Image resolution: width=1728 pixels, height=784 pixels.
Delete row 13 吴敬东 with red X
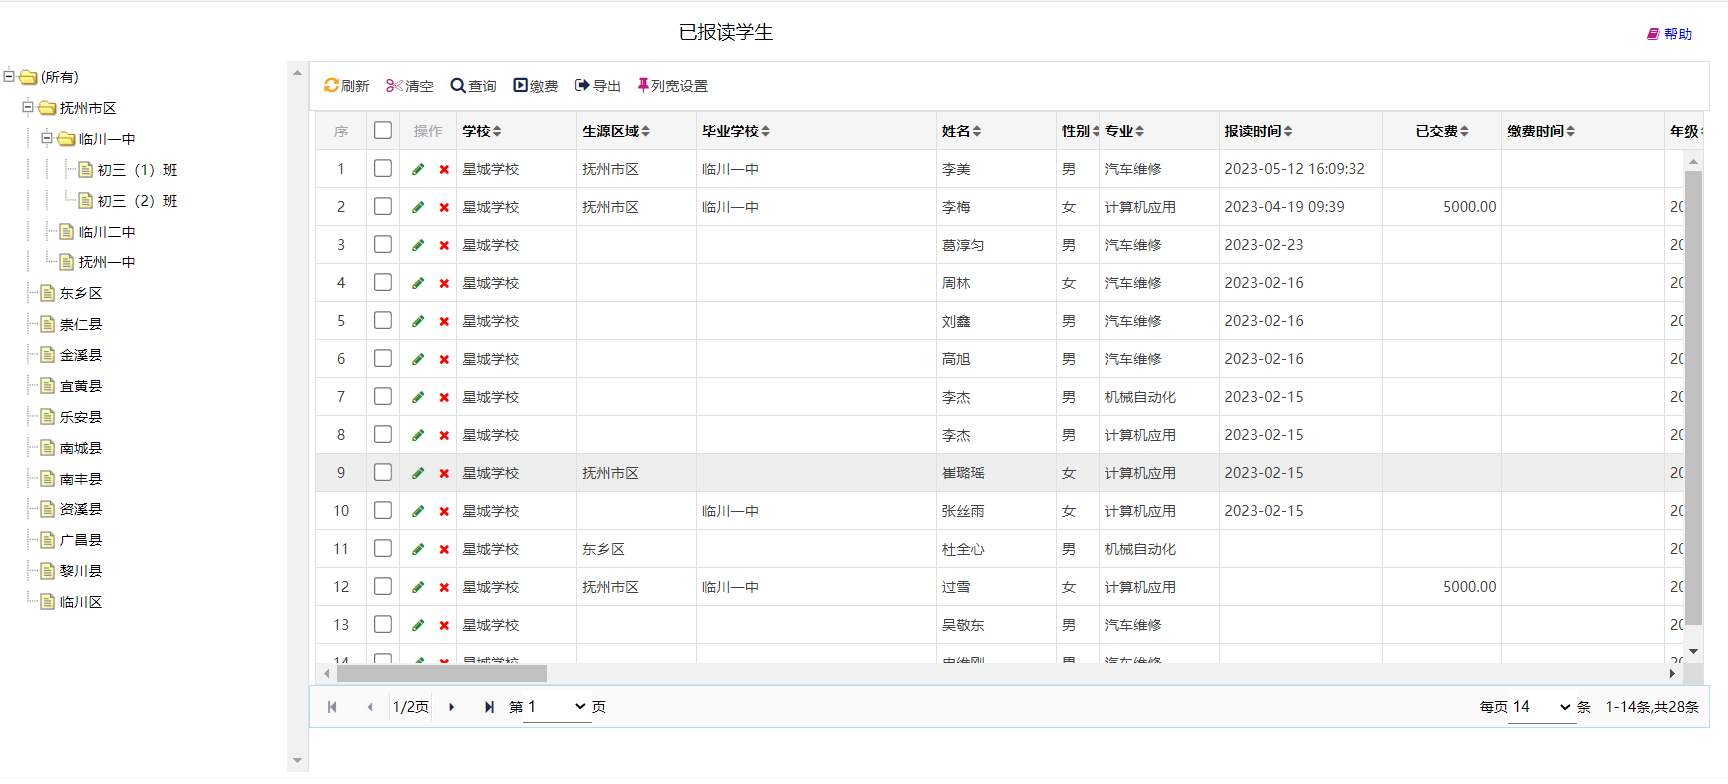pos(444,626)
